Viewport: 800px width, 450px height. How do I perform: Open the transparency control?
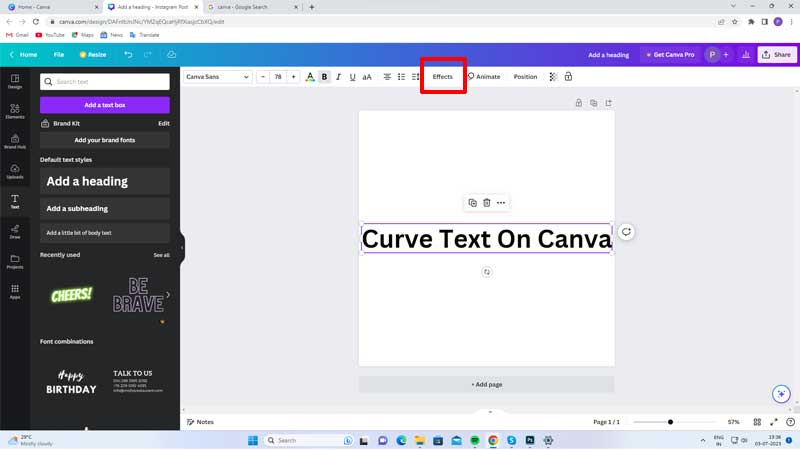point(554,77)
